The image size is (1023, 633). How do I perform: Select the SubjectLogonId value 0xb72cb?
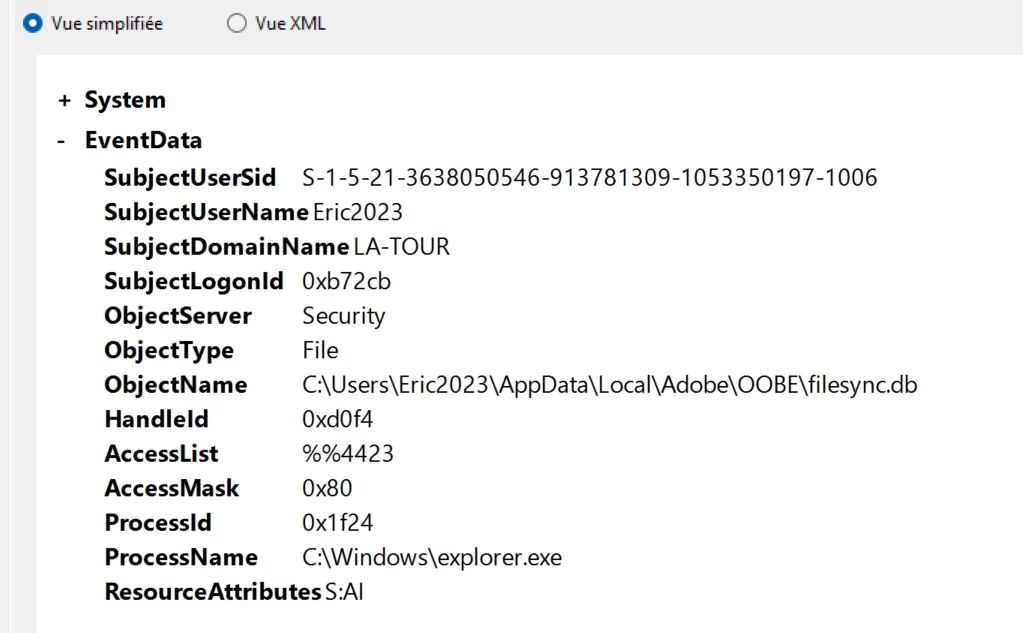(x=346, y=281)
